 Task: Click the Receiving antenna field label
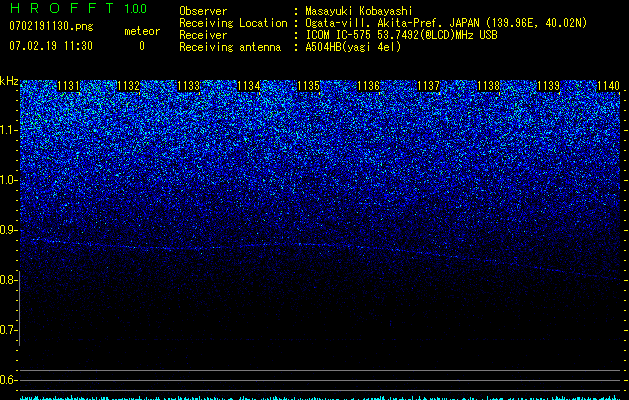click(x=230, y=47)
